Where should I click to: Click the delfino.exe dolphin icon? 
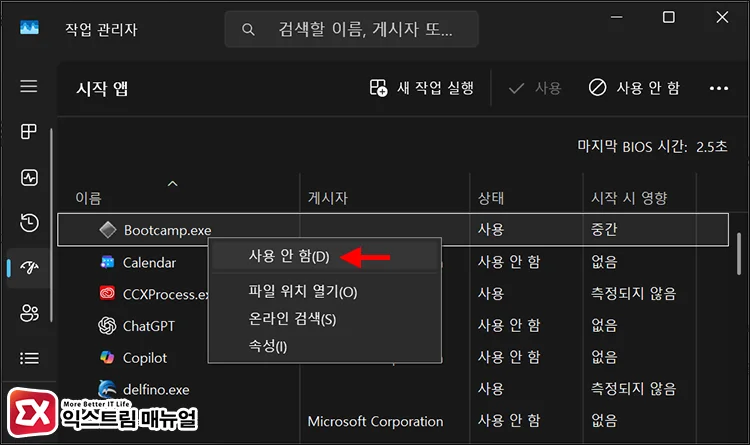[x=107, y=389]
